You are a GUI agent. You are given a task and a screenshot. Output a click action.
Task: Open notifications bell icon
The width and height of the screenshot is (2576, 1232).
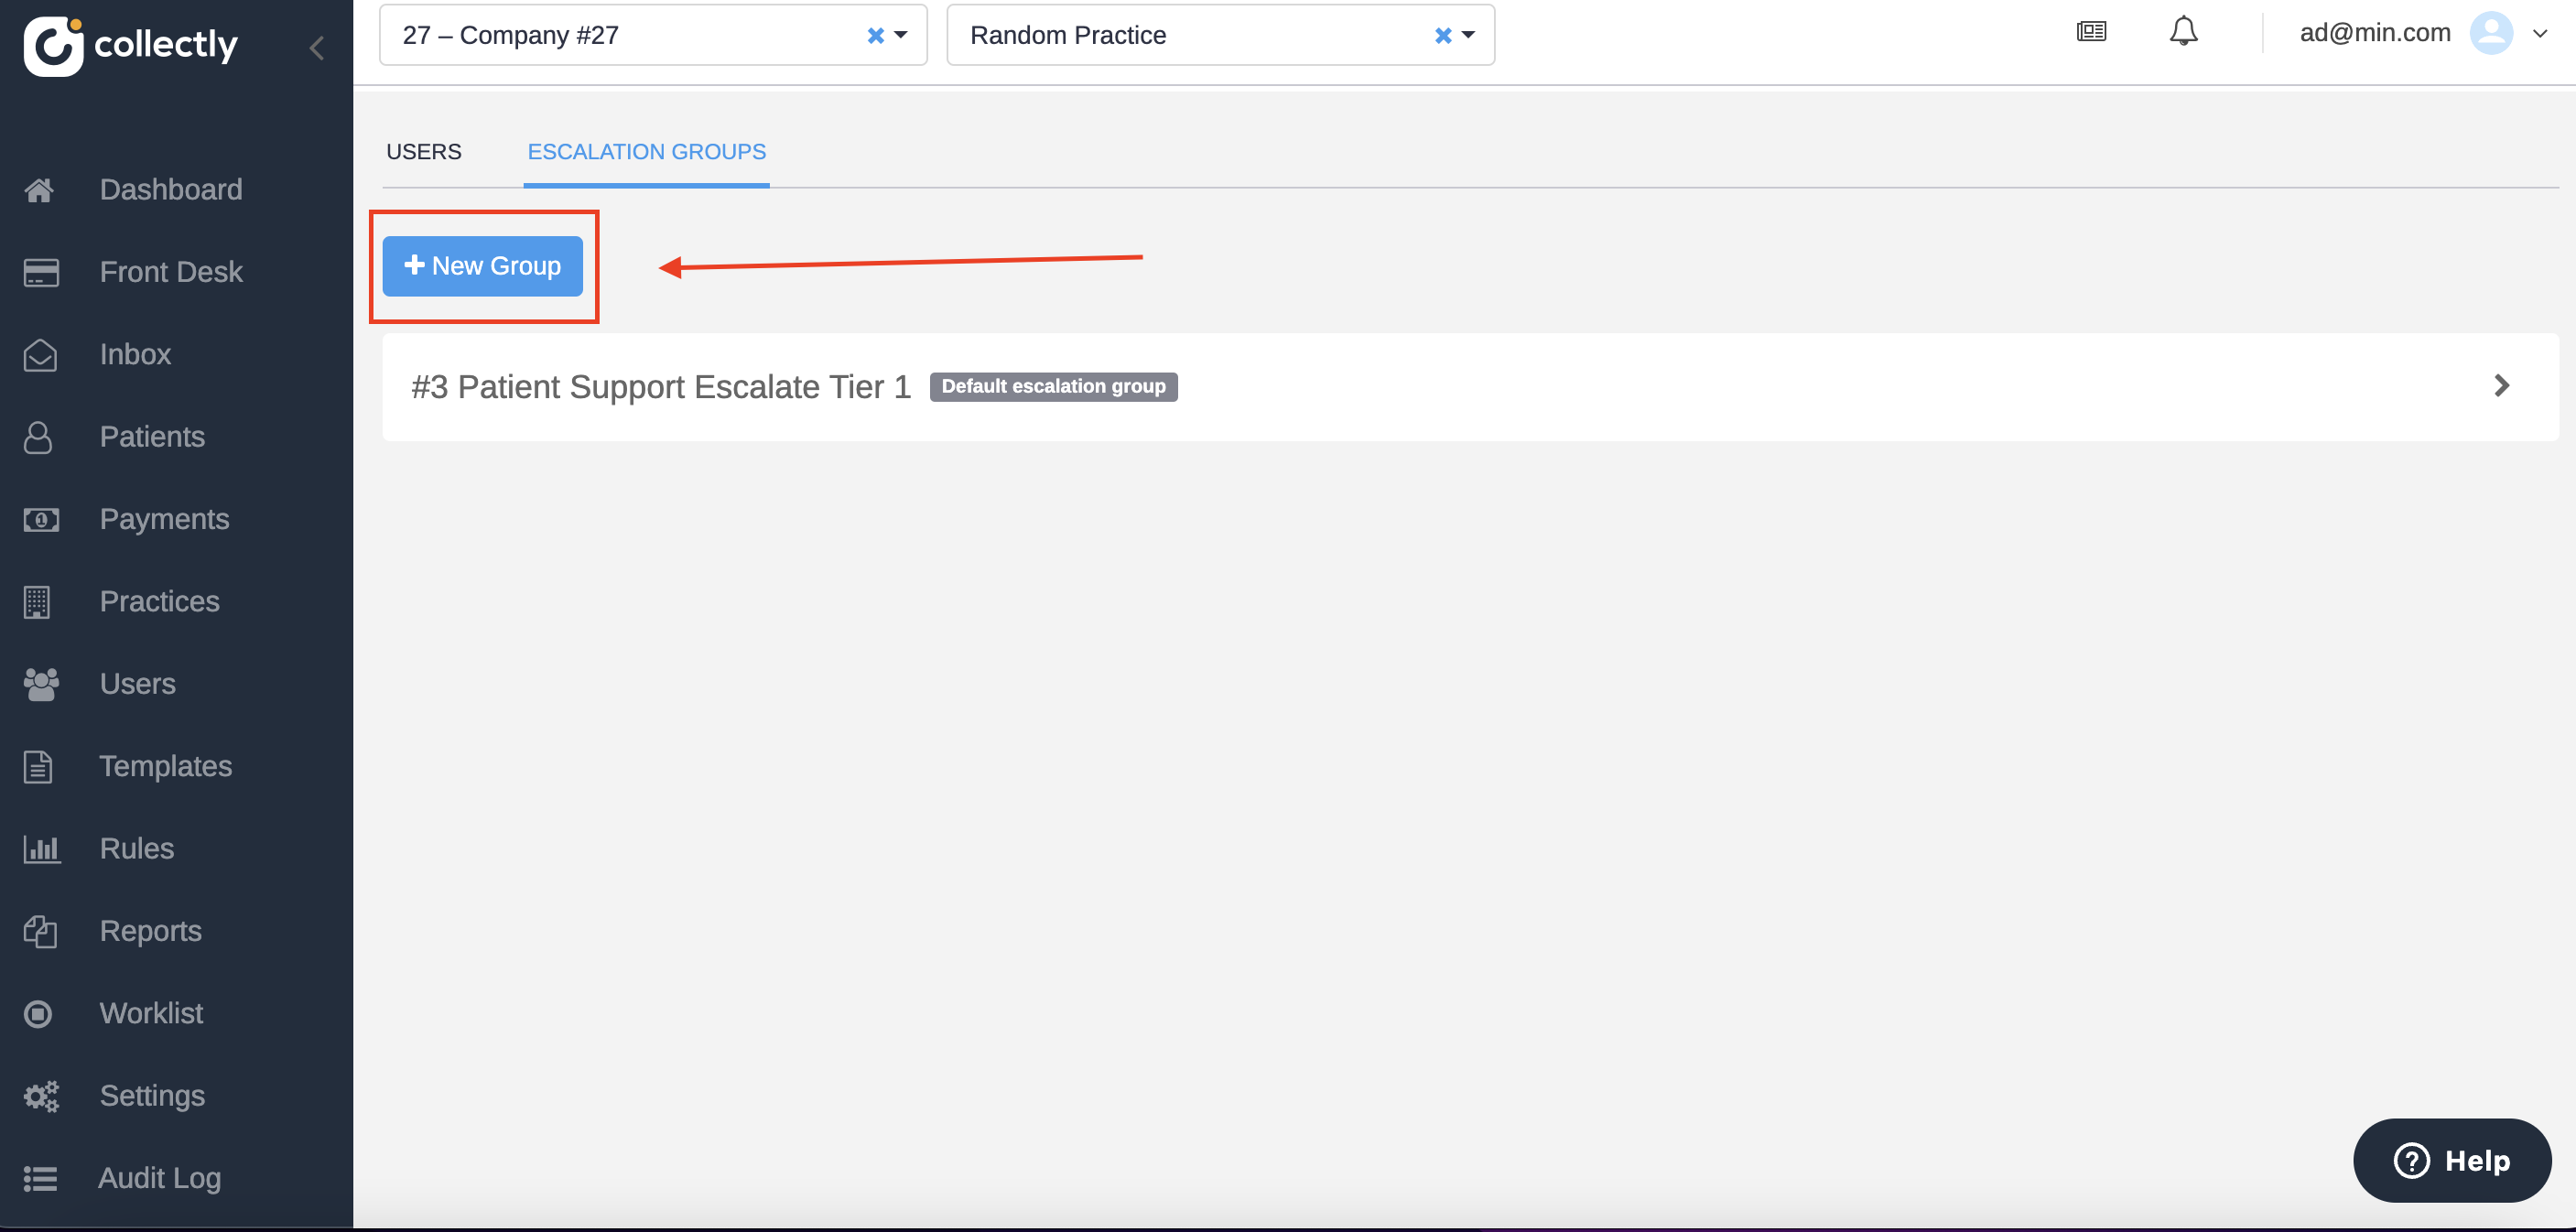point(2183,32)
